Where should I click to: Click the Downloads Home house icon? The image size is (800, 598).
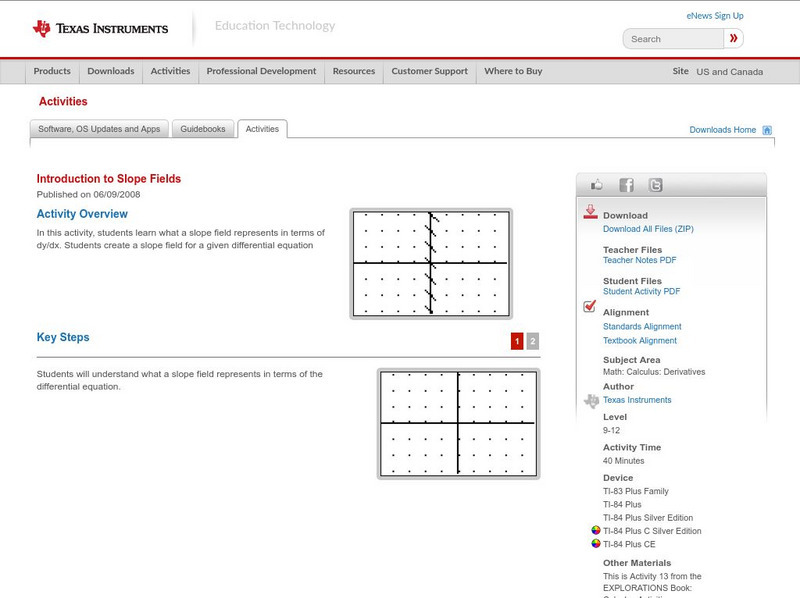[767, 130]
